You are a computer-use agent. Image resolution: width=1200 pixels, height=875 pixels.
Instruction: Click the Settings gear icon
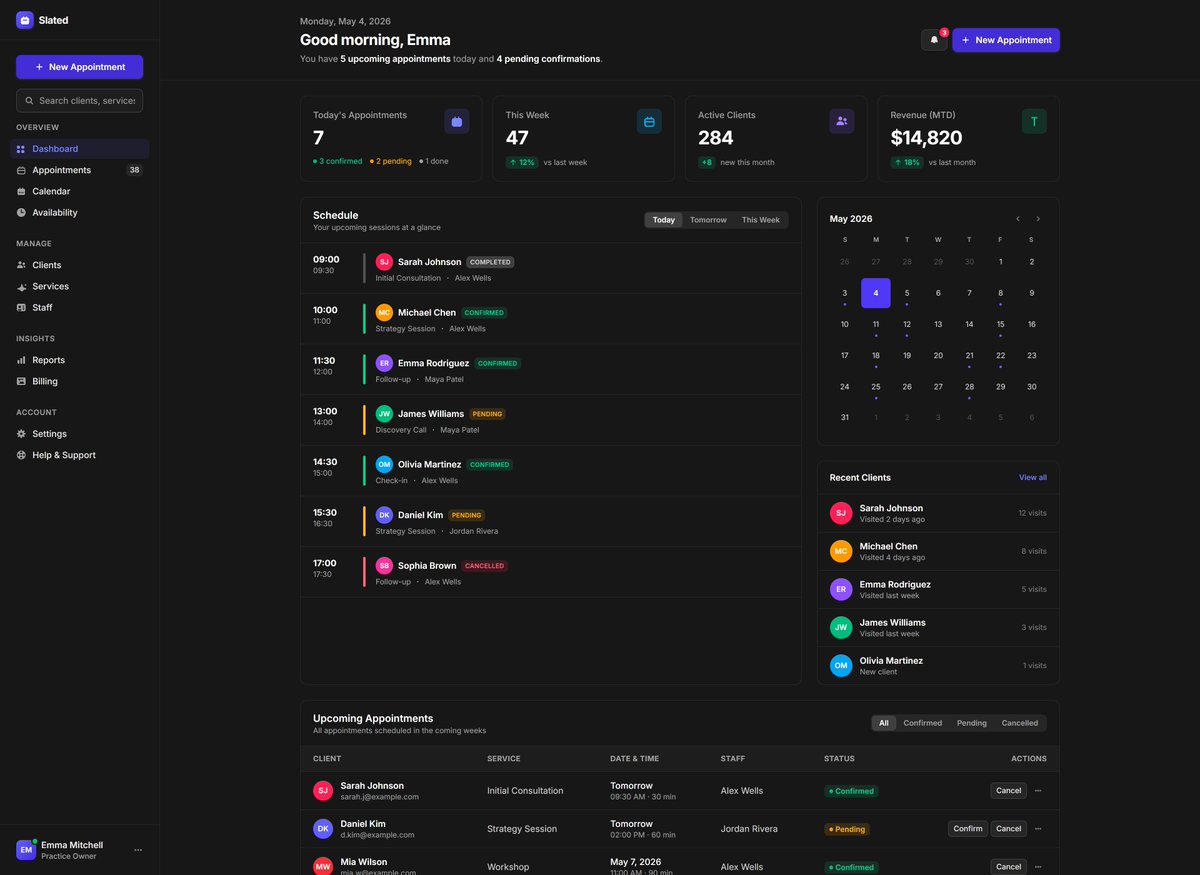tap(21, 434)
